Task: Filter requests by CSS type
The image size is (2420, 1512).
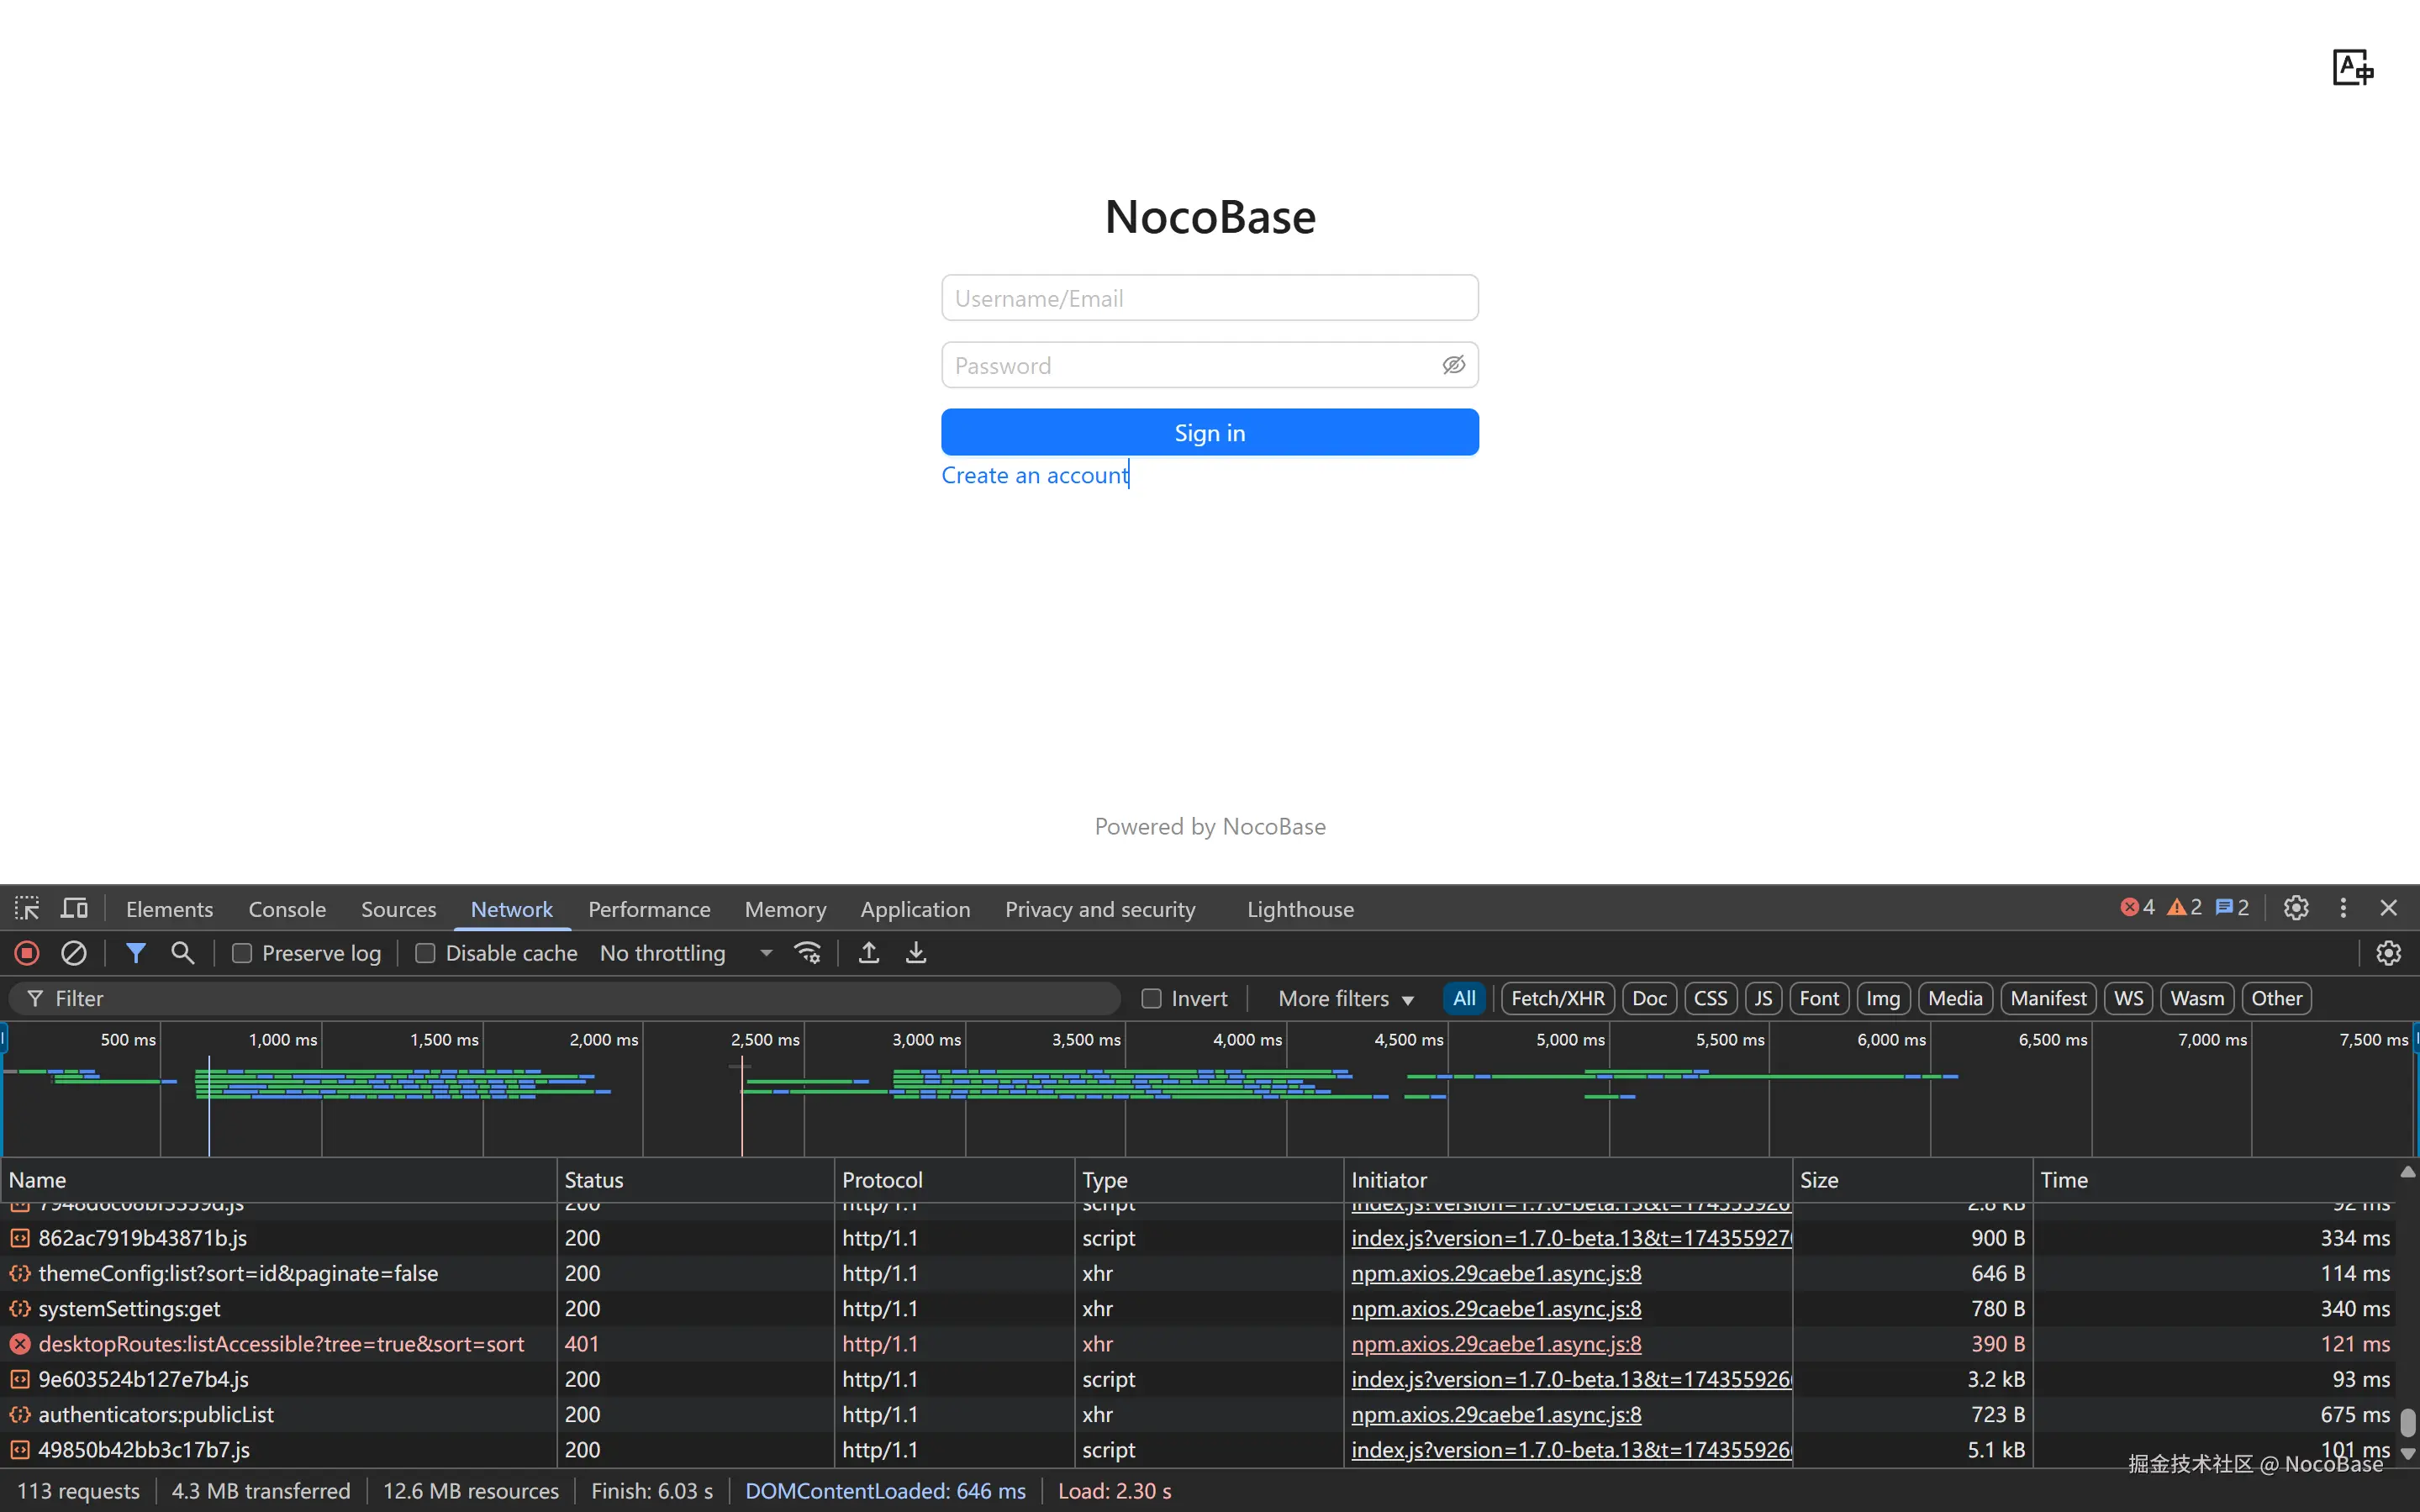Action: pos(1710,998)
